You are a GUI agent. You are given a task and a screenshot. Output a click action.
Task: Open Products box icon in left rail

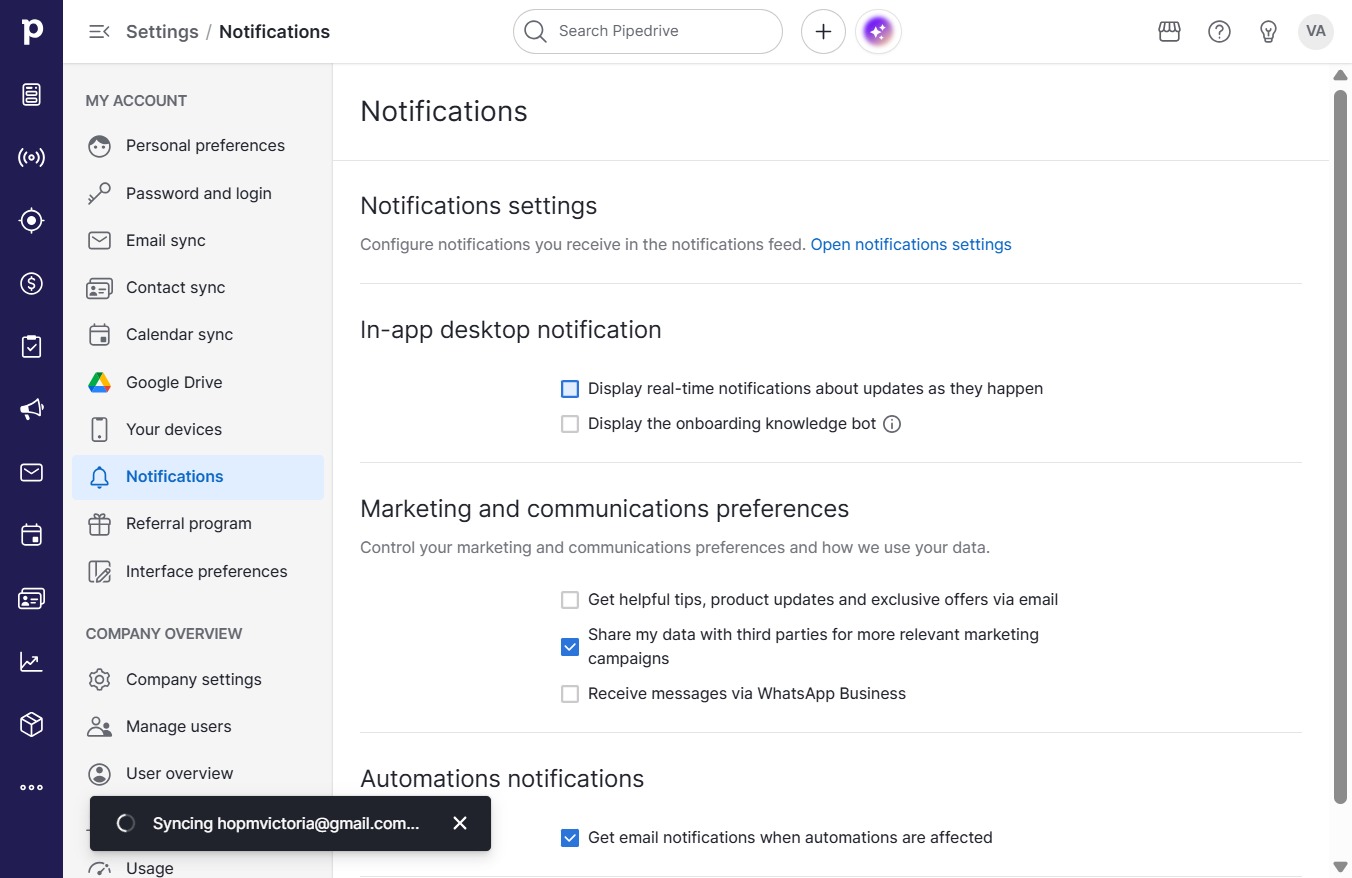click(x=32, y=724)
